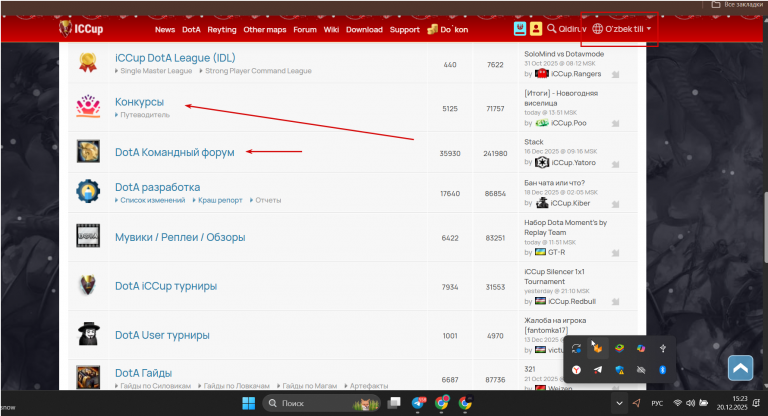This screenshot has height=416, width=768.
Task: Open Telegram icon in the tray popup
Action: point(598,370)
